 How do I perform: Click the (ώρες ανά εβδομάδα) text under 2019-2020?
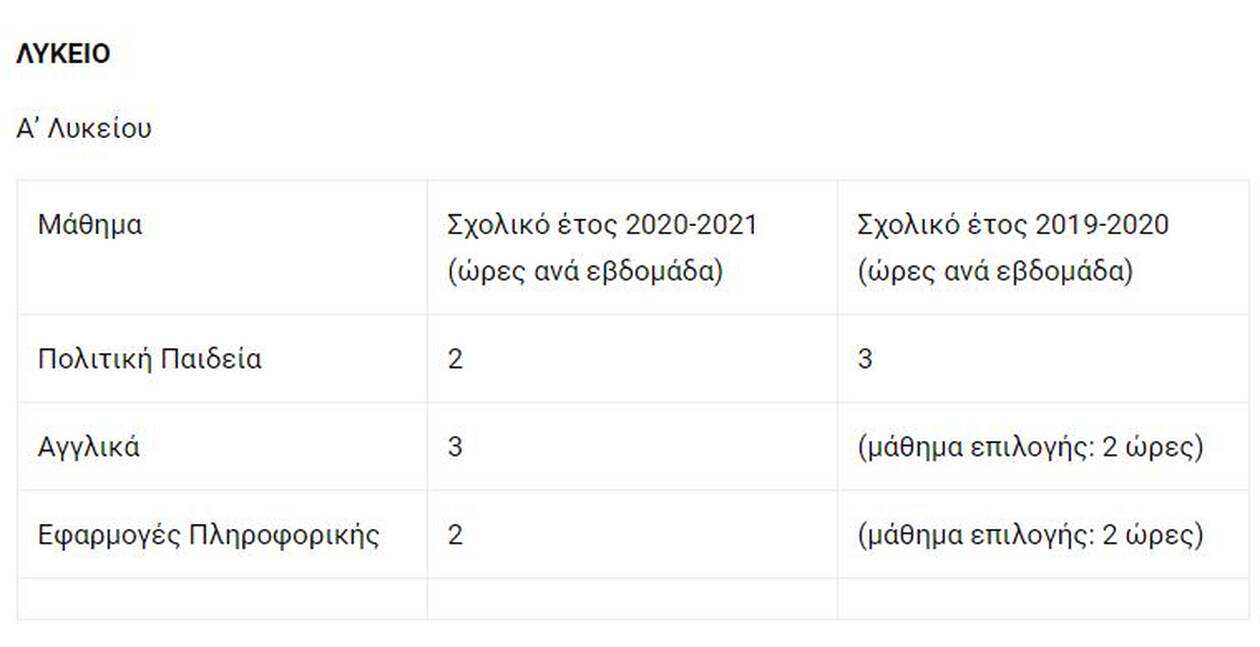pyautogui.click(x=995, y=273)
